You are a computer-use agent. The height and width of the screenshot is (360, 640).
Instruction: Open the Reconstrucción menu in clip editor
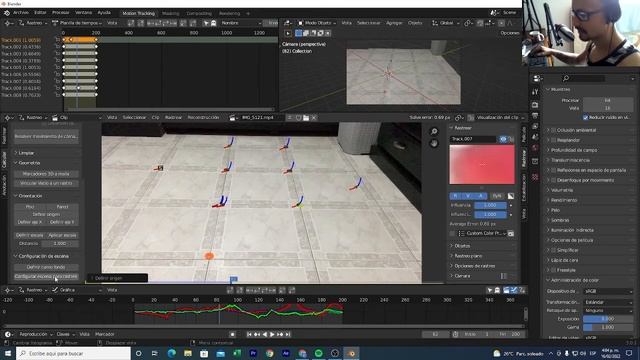click(x=203, y=118)
